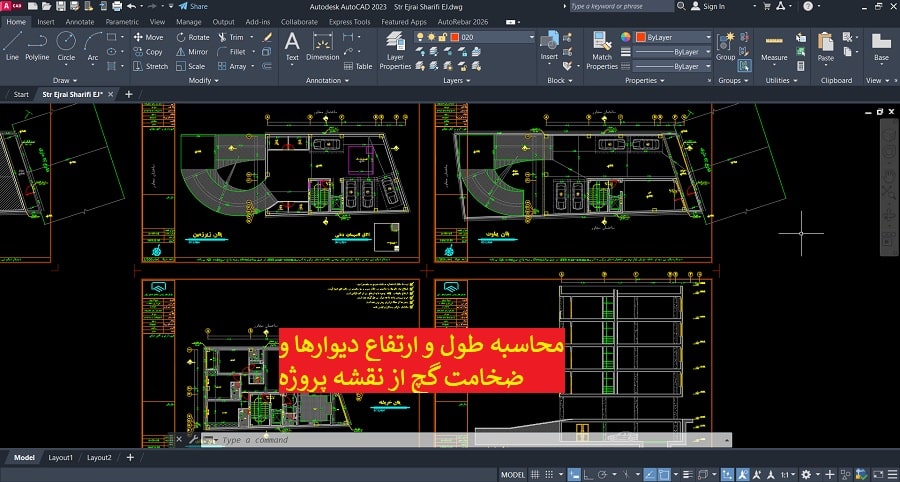Open the Annotate ribbon tab
This screenshot has height=482, width=900.
tap(80, 22)
